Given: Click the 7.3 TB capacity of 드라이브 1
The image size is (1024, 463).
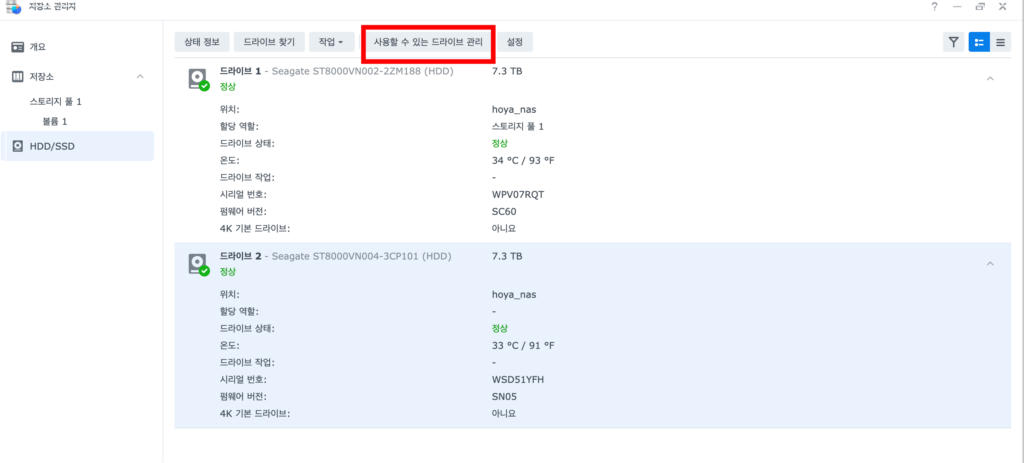Looking at the screenshot, I should (x=507, y=71).
